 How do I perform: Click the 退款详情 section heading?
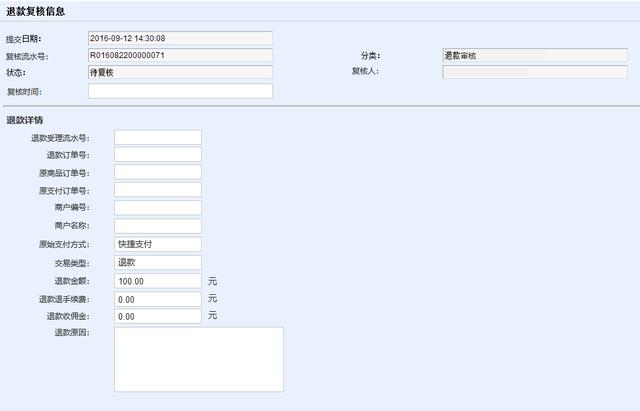point(24,120)
